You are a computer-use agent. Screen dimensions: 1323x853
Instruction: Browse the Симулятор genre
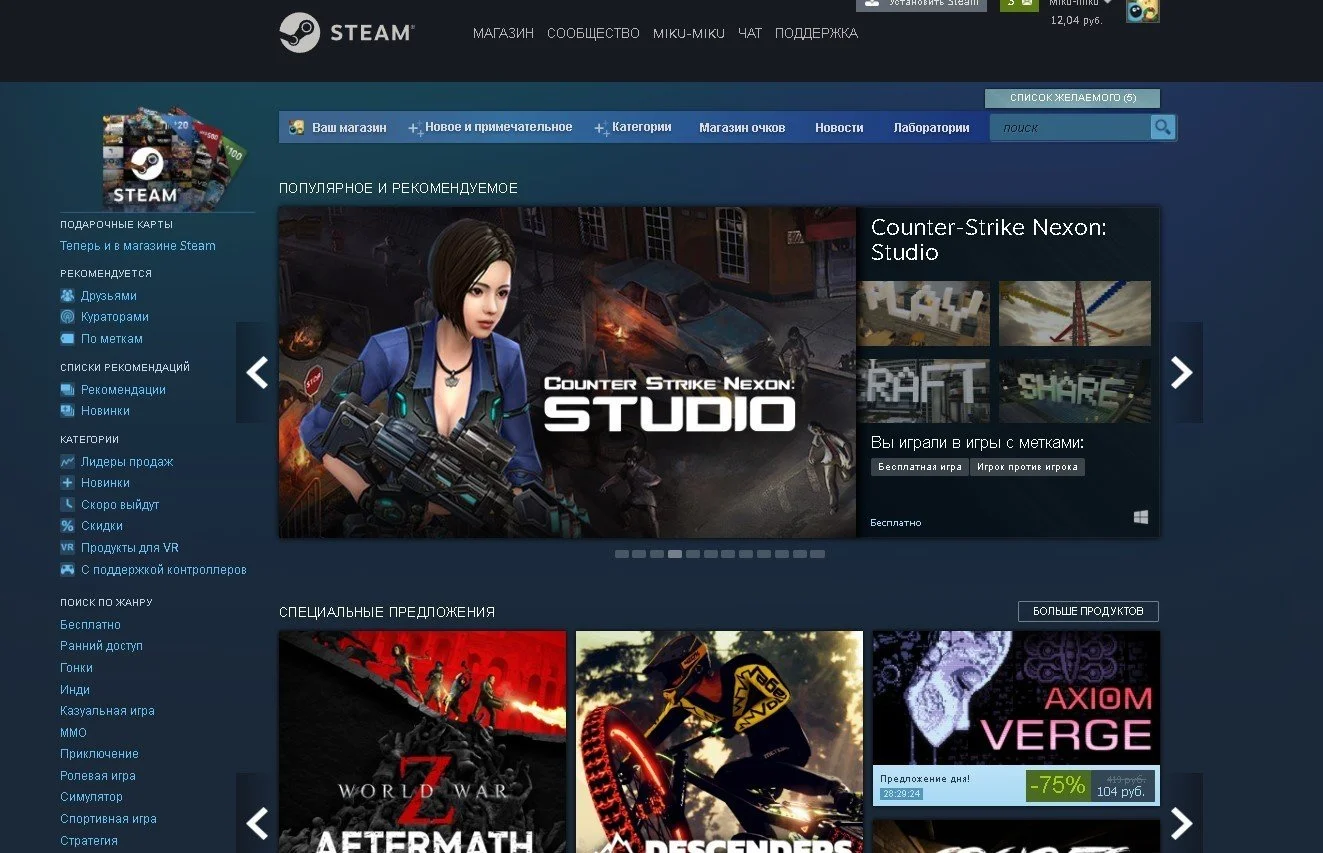(x=91, y=797)
